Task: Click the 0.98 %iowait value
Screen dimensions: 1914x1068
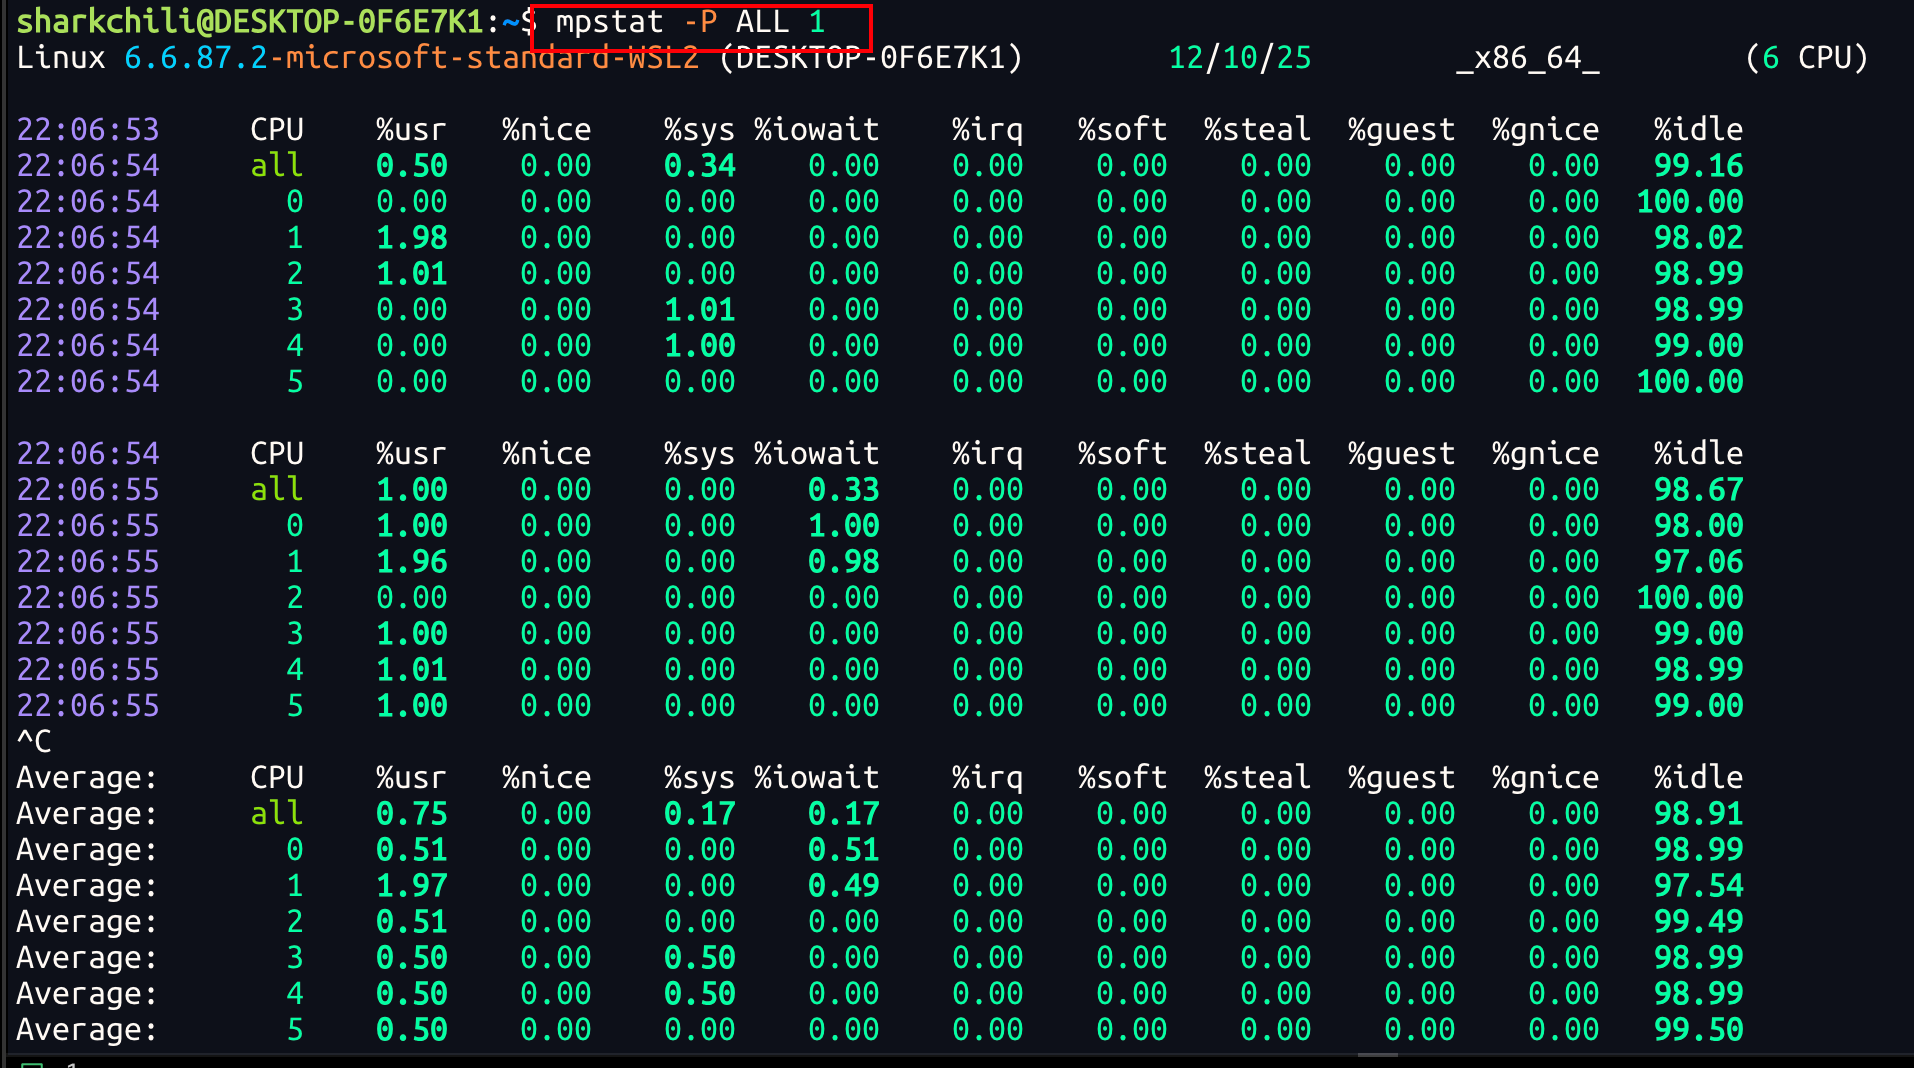Action: coord(844,562)
